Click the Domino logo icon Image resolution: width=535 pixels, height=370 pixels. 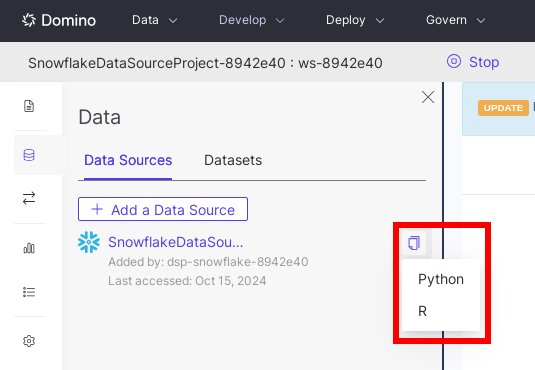(x=29, y=20)
